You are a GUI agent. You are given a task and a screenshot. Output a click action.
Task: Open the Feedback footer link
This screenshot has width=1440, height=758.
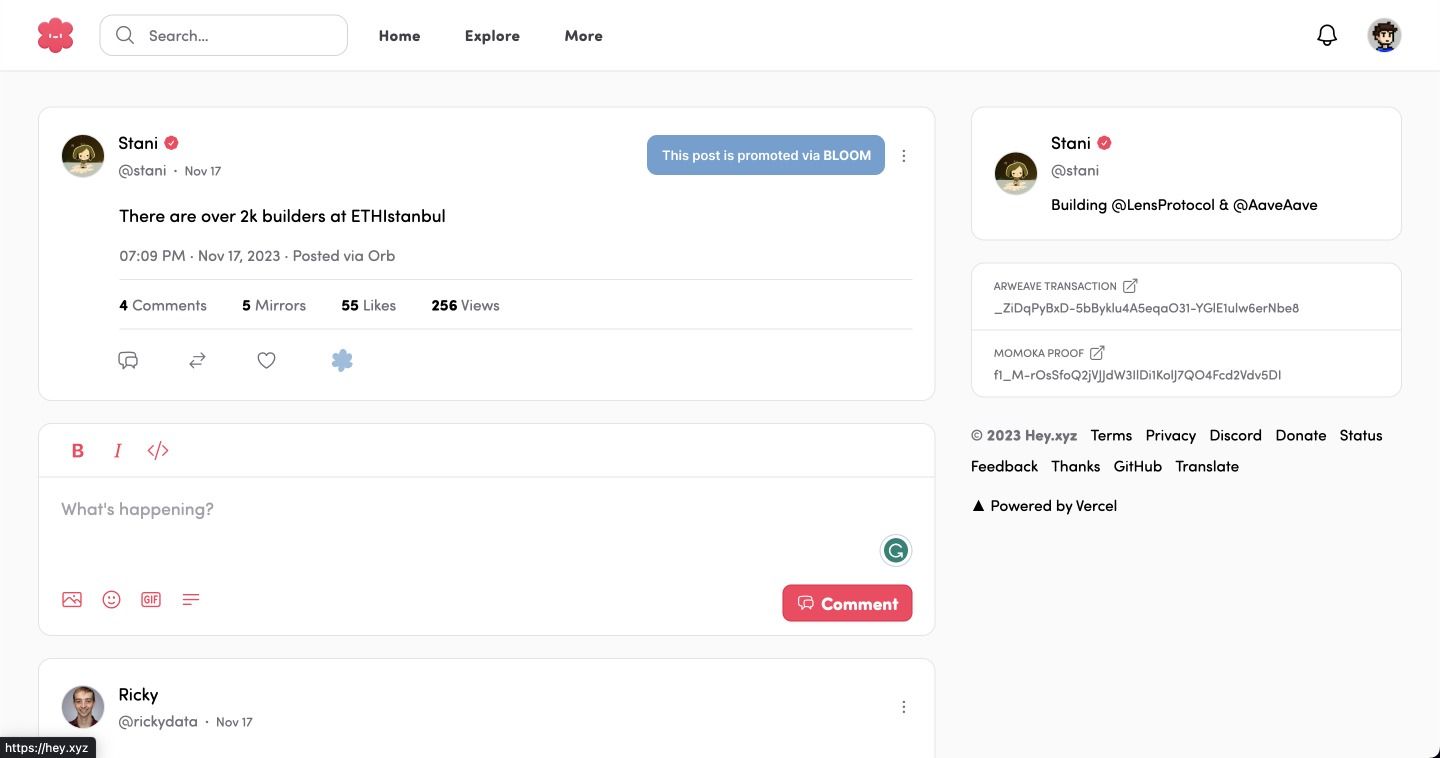point(1005,466)
